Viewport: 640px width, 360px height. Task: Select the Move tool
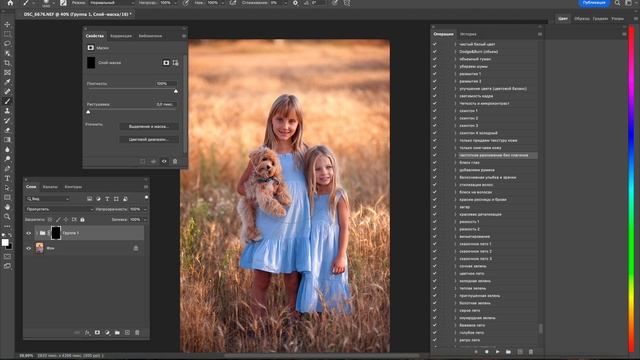[x=7, y=24]
